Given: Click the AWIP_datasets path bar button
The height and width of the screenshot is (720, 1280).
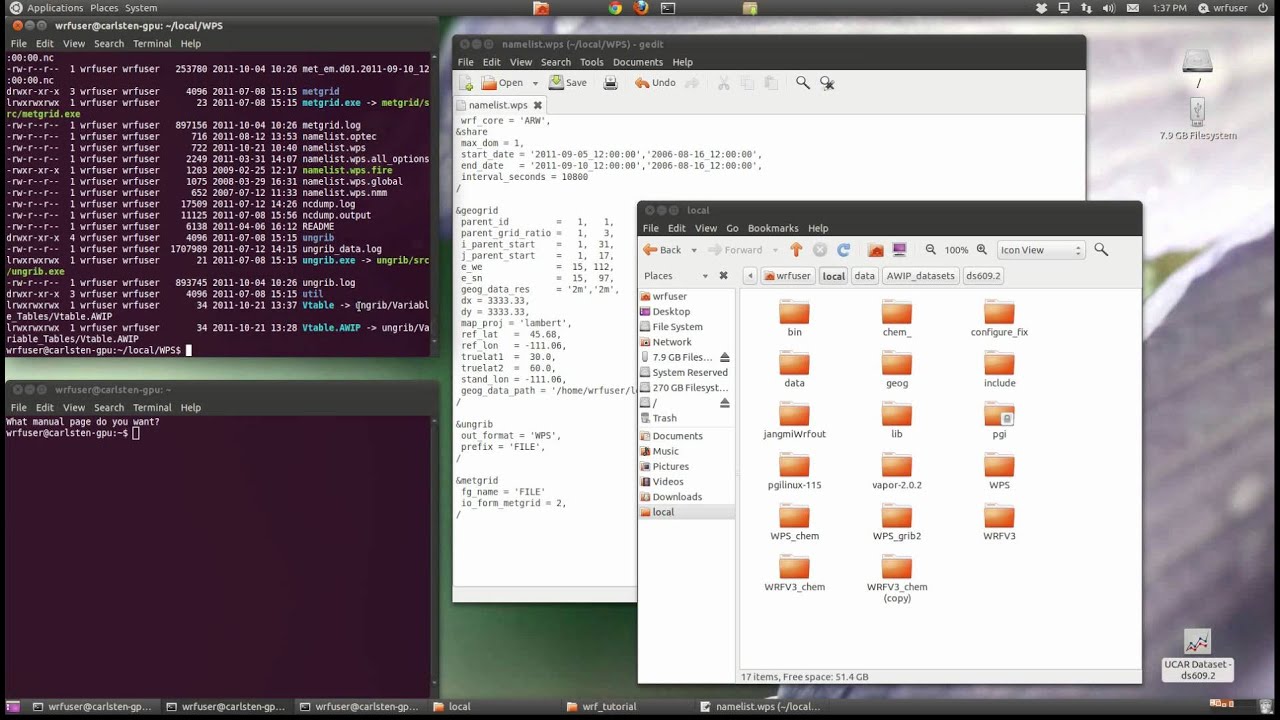Looking at the screenshot, I should (x=920, y=276).
